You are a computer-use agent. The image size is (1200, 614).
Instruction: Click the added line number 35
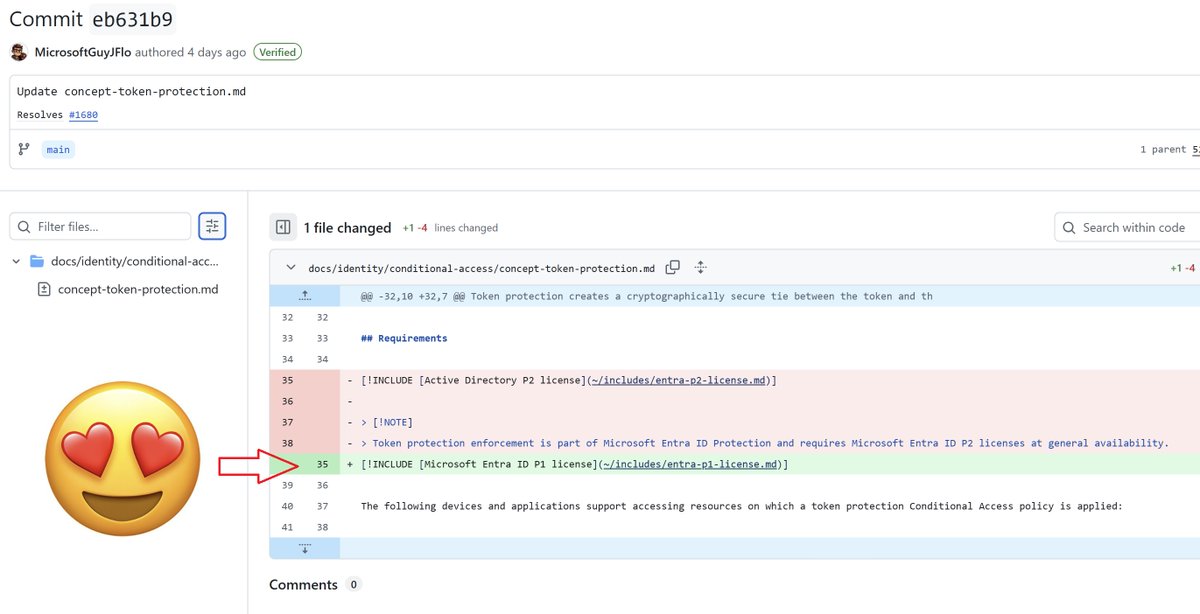322,464
